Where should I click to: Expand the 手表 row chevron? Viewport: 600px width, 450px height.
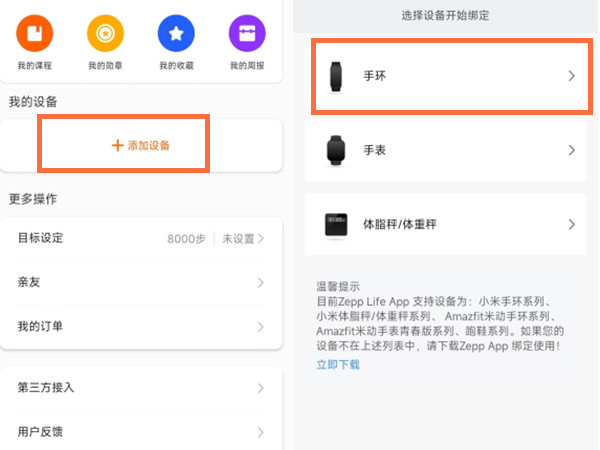(572, 151)
